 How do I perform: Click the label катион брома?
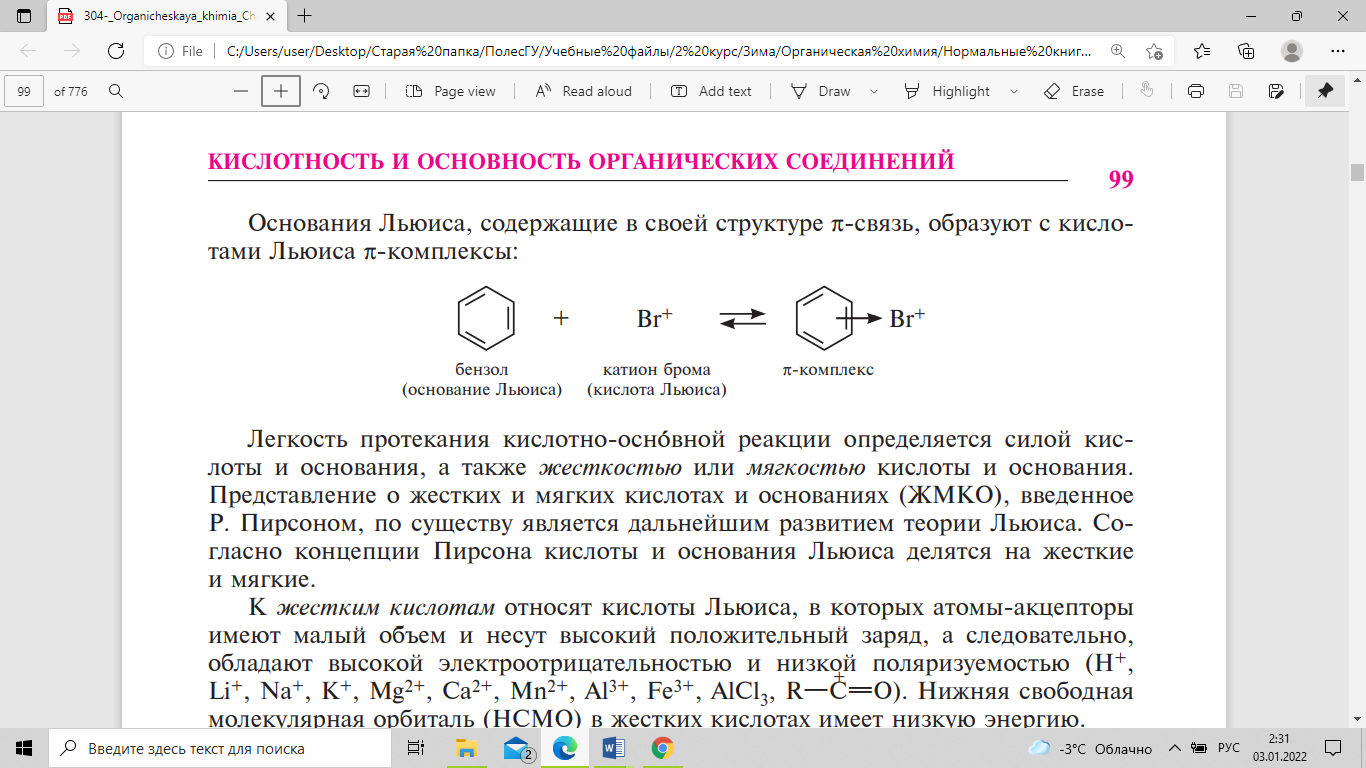[x=657, y=369]
